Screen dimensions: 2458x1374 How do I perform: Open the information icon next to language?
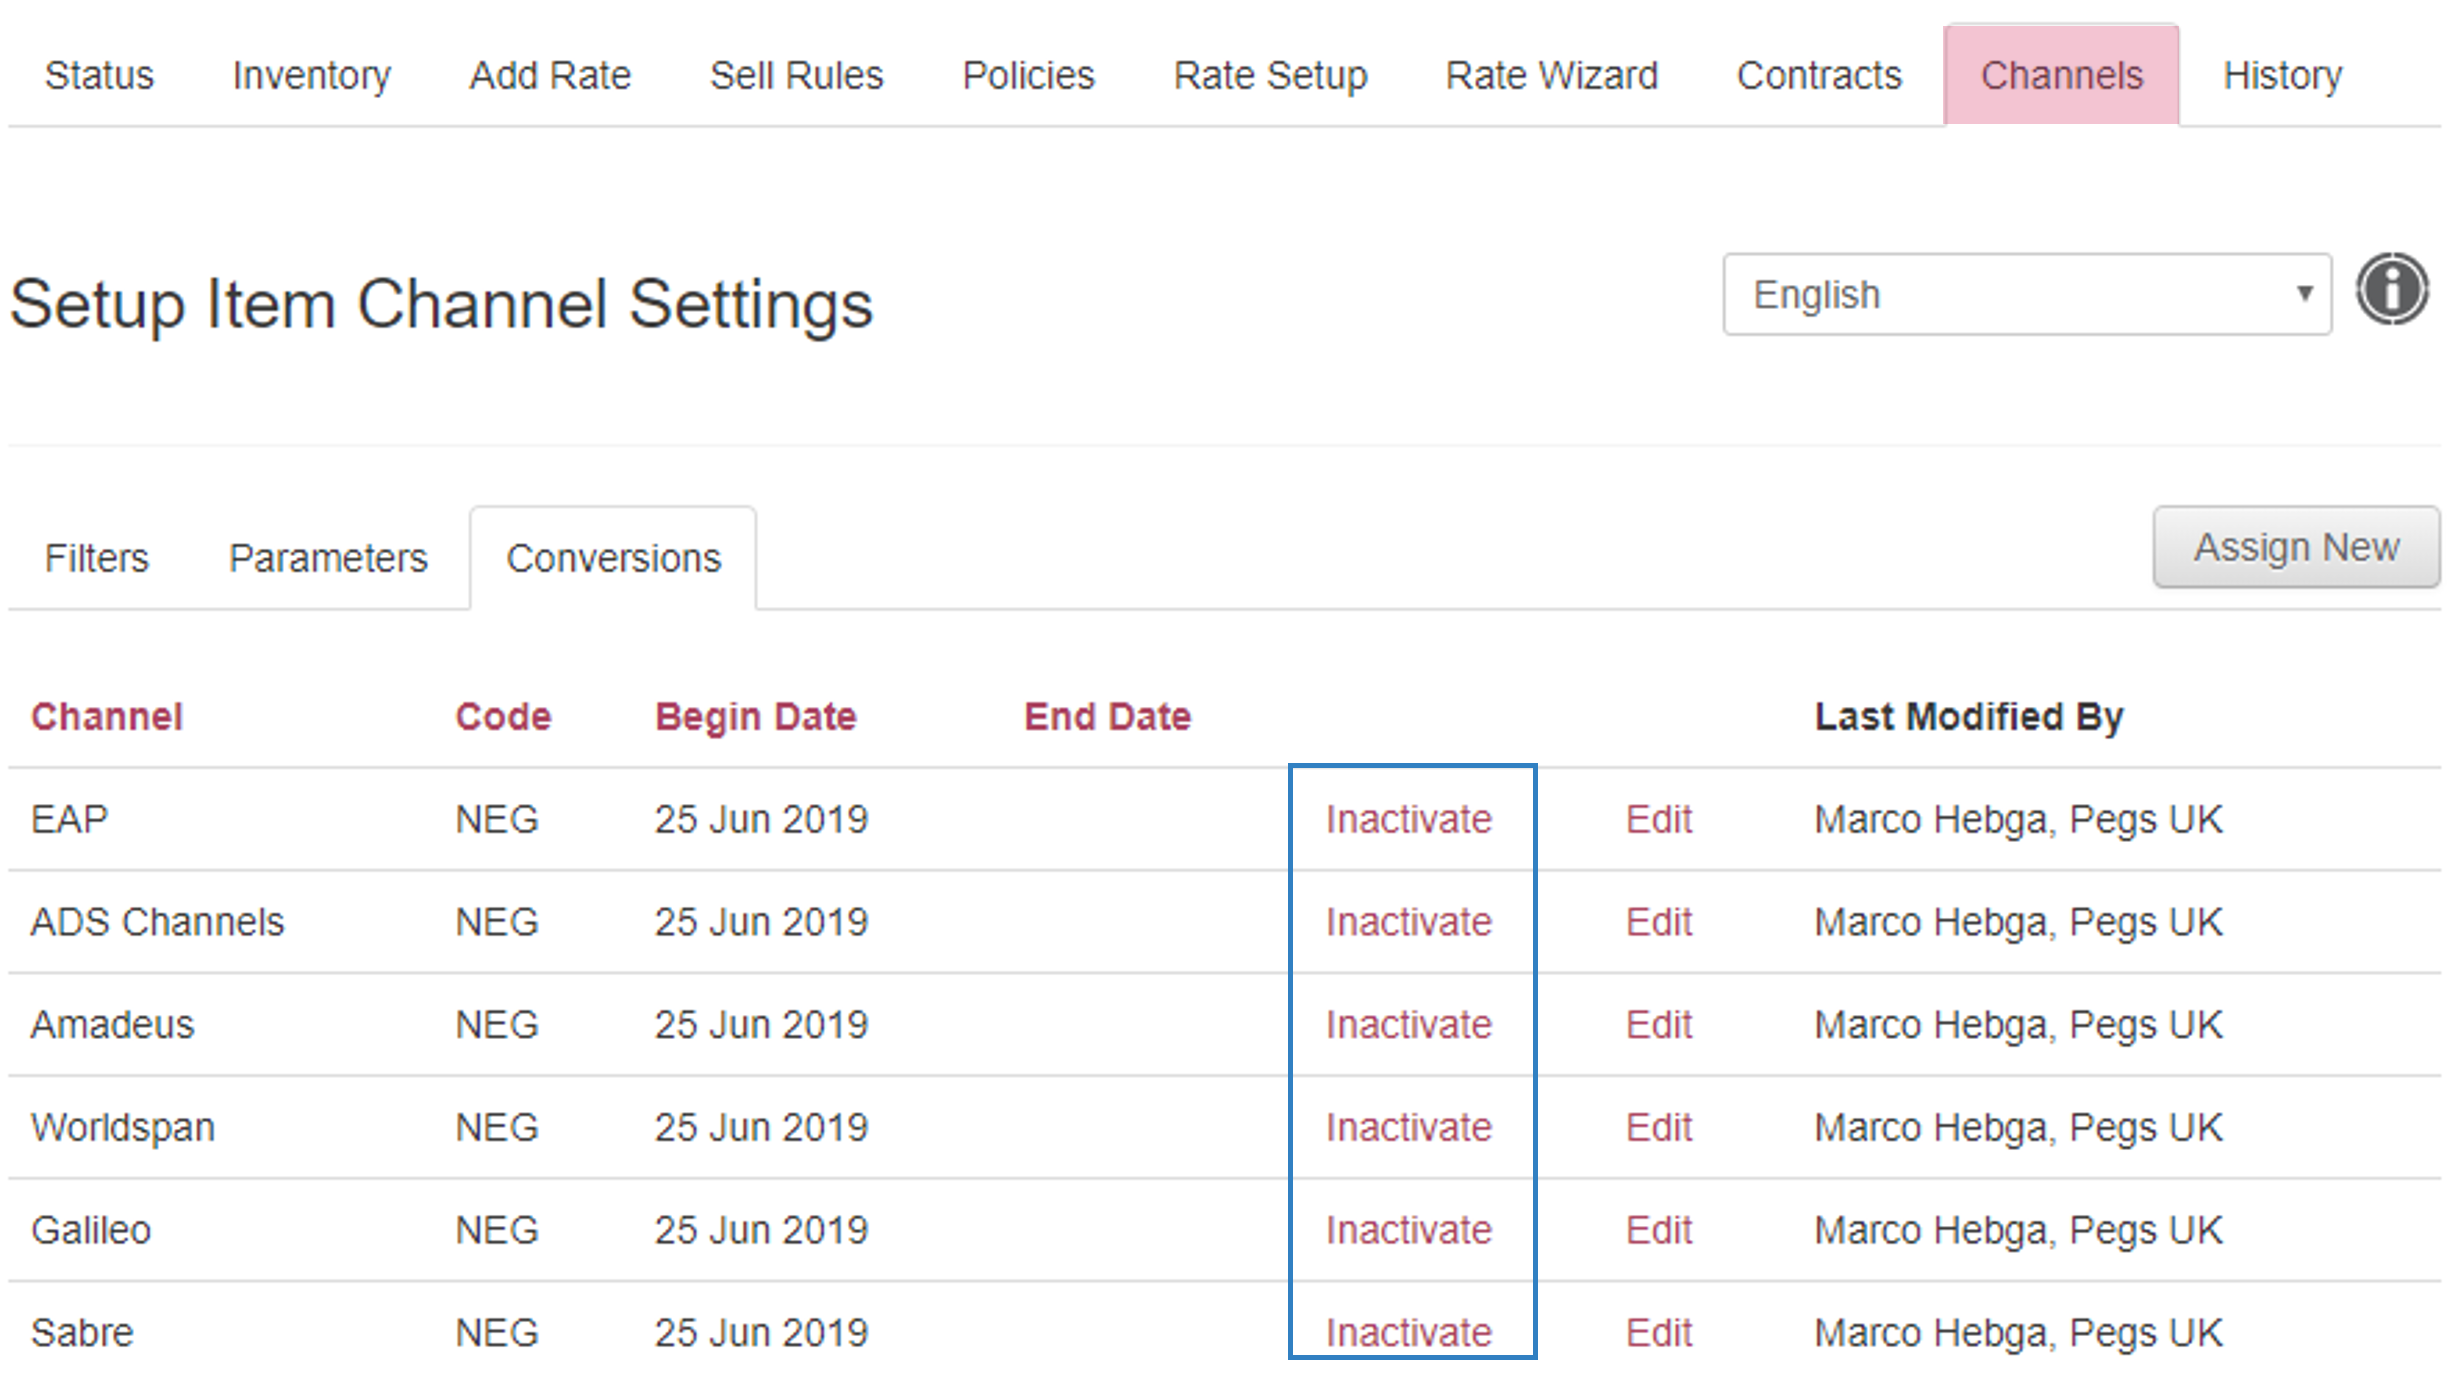point(2392,290)
